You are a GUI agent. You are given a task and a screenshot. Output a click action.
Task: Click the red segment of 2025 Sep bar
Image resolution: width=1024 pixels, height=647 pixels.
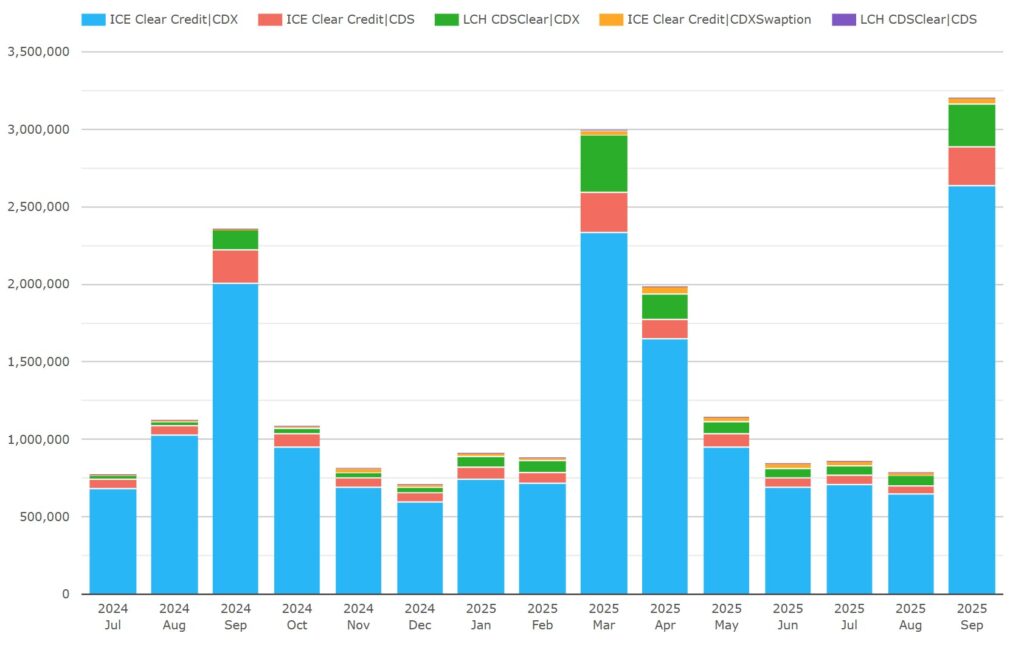971,166
